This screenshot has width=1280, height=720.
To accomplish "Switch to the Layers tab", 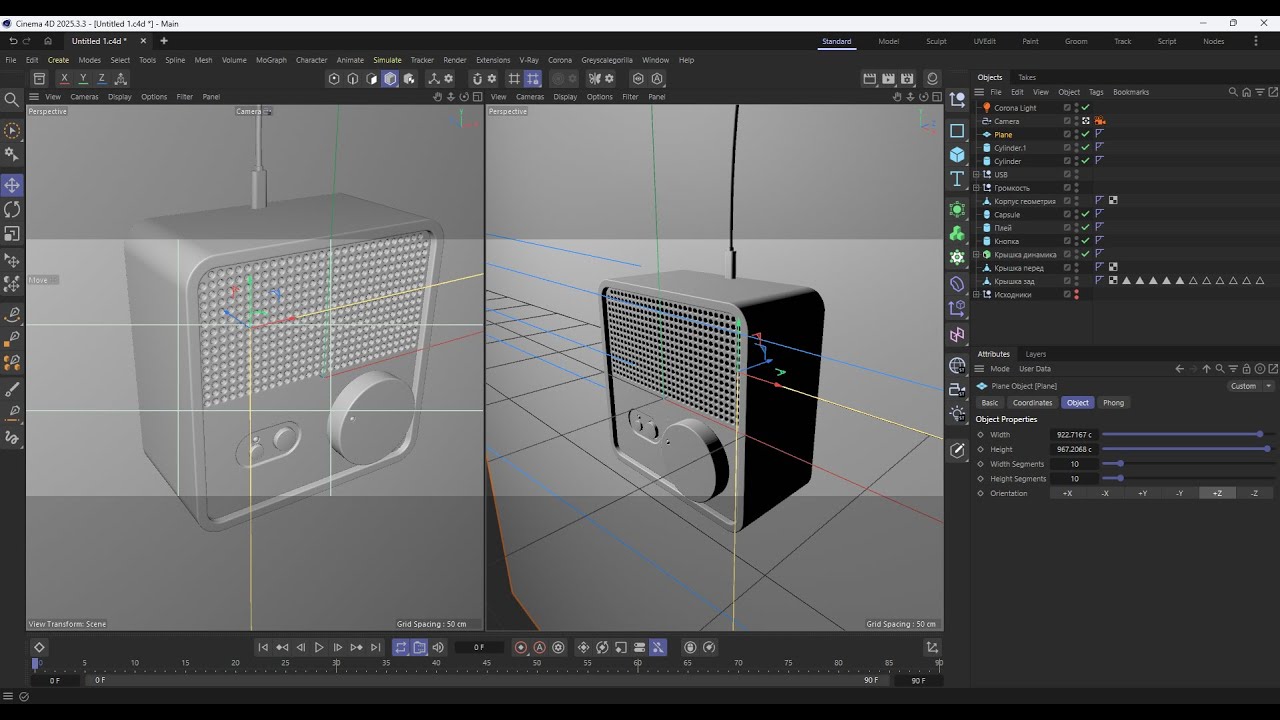I will [x=1036, y=354].
